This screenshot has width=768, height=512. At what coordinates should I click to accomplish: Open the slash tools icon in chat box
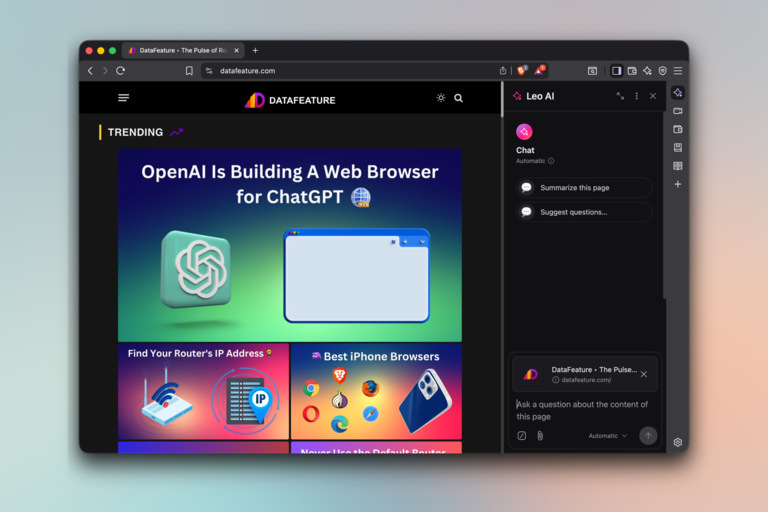(x=522, y=436)
